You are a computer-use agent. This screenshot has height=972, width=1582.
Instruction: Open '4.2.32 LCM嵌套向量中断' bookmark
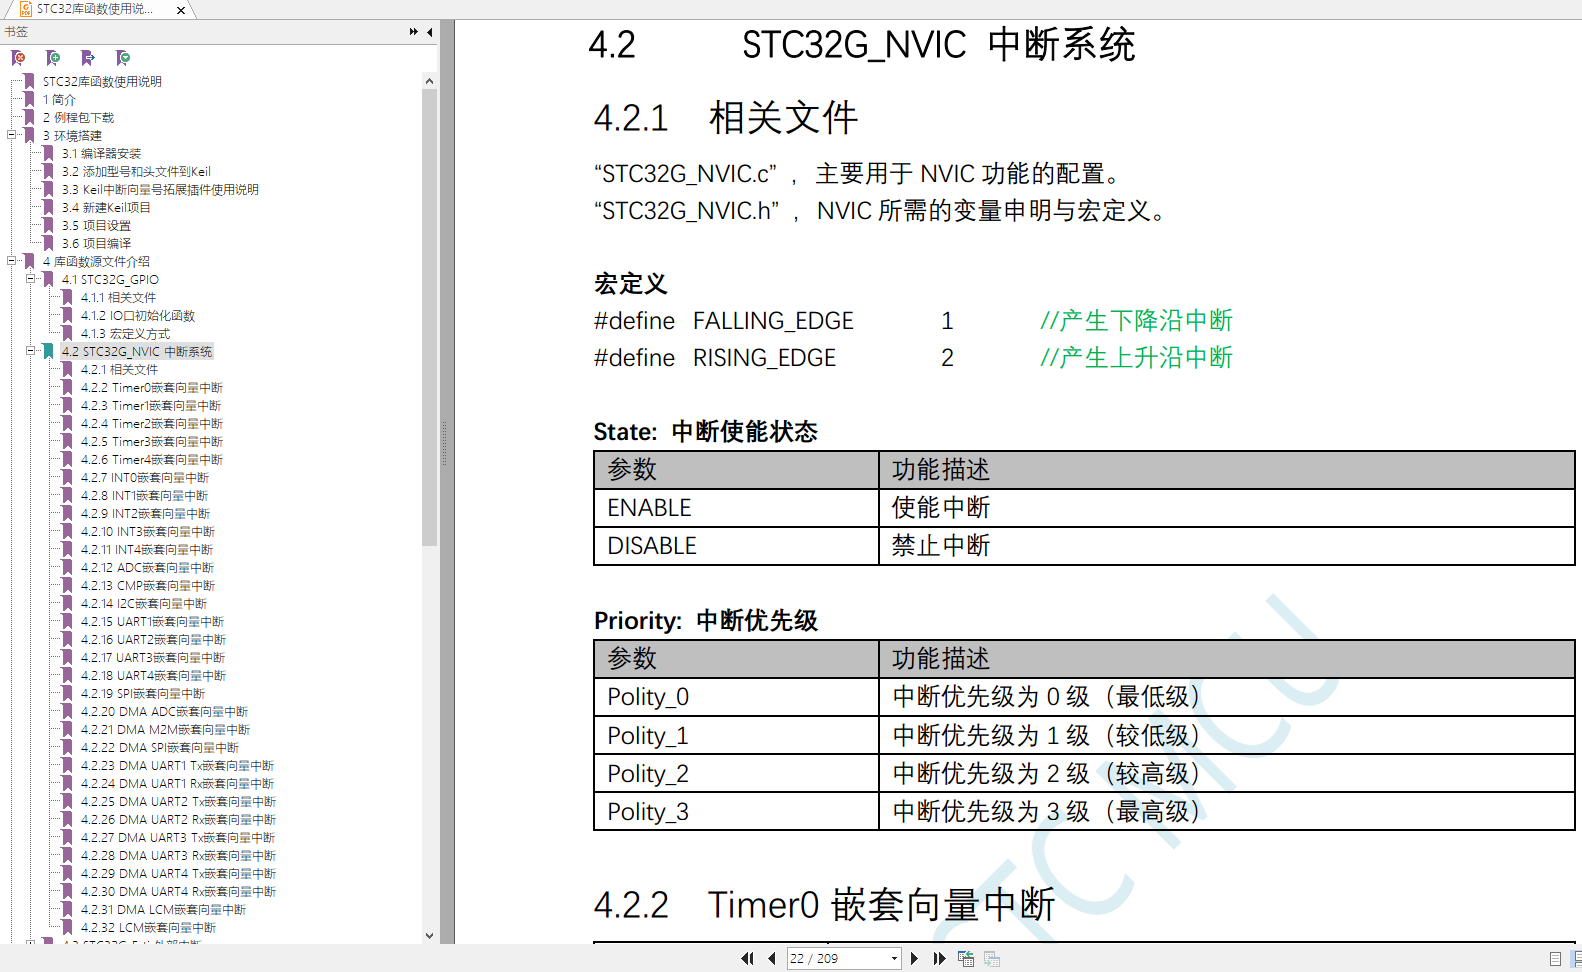point(148,927)
